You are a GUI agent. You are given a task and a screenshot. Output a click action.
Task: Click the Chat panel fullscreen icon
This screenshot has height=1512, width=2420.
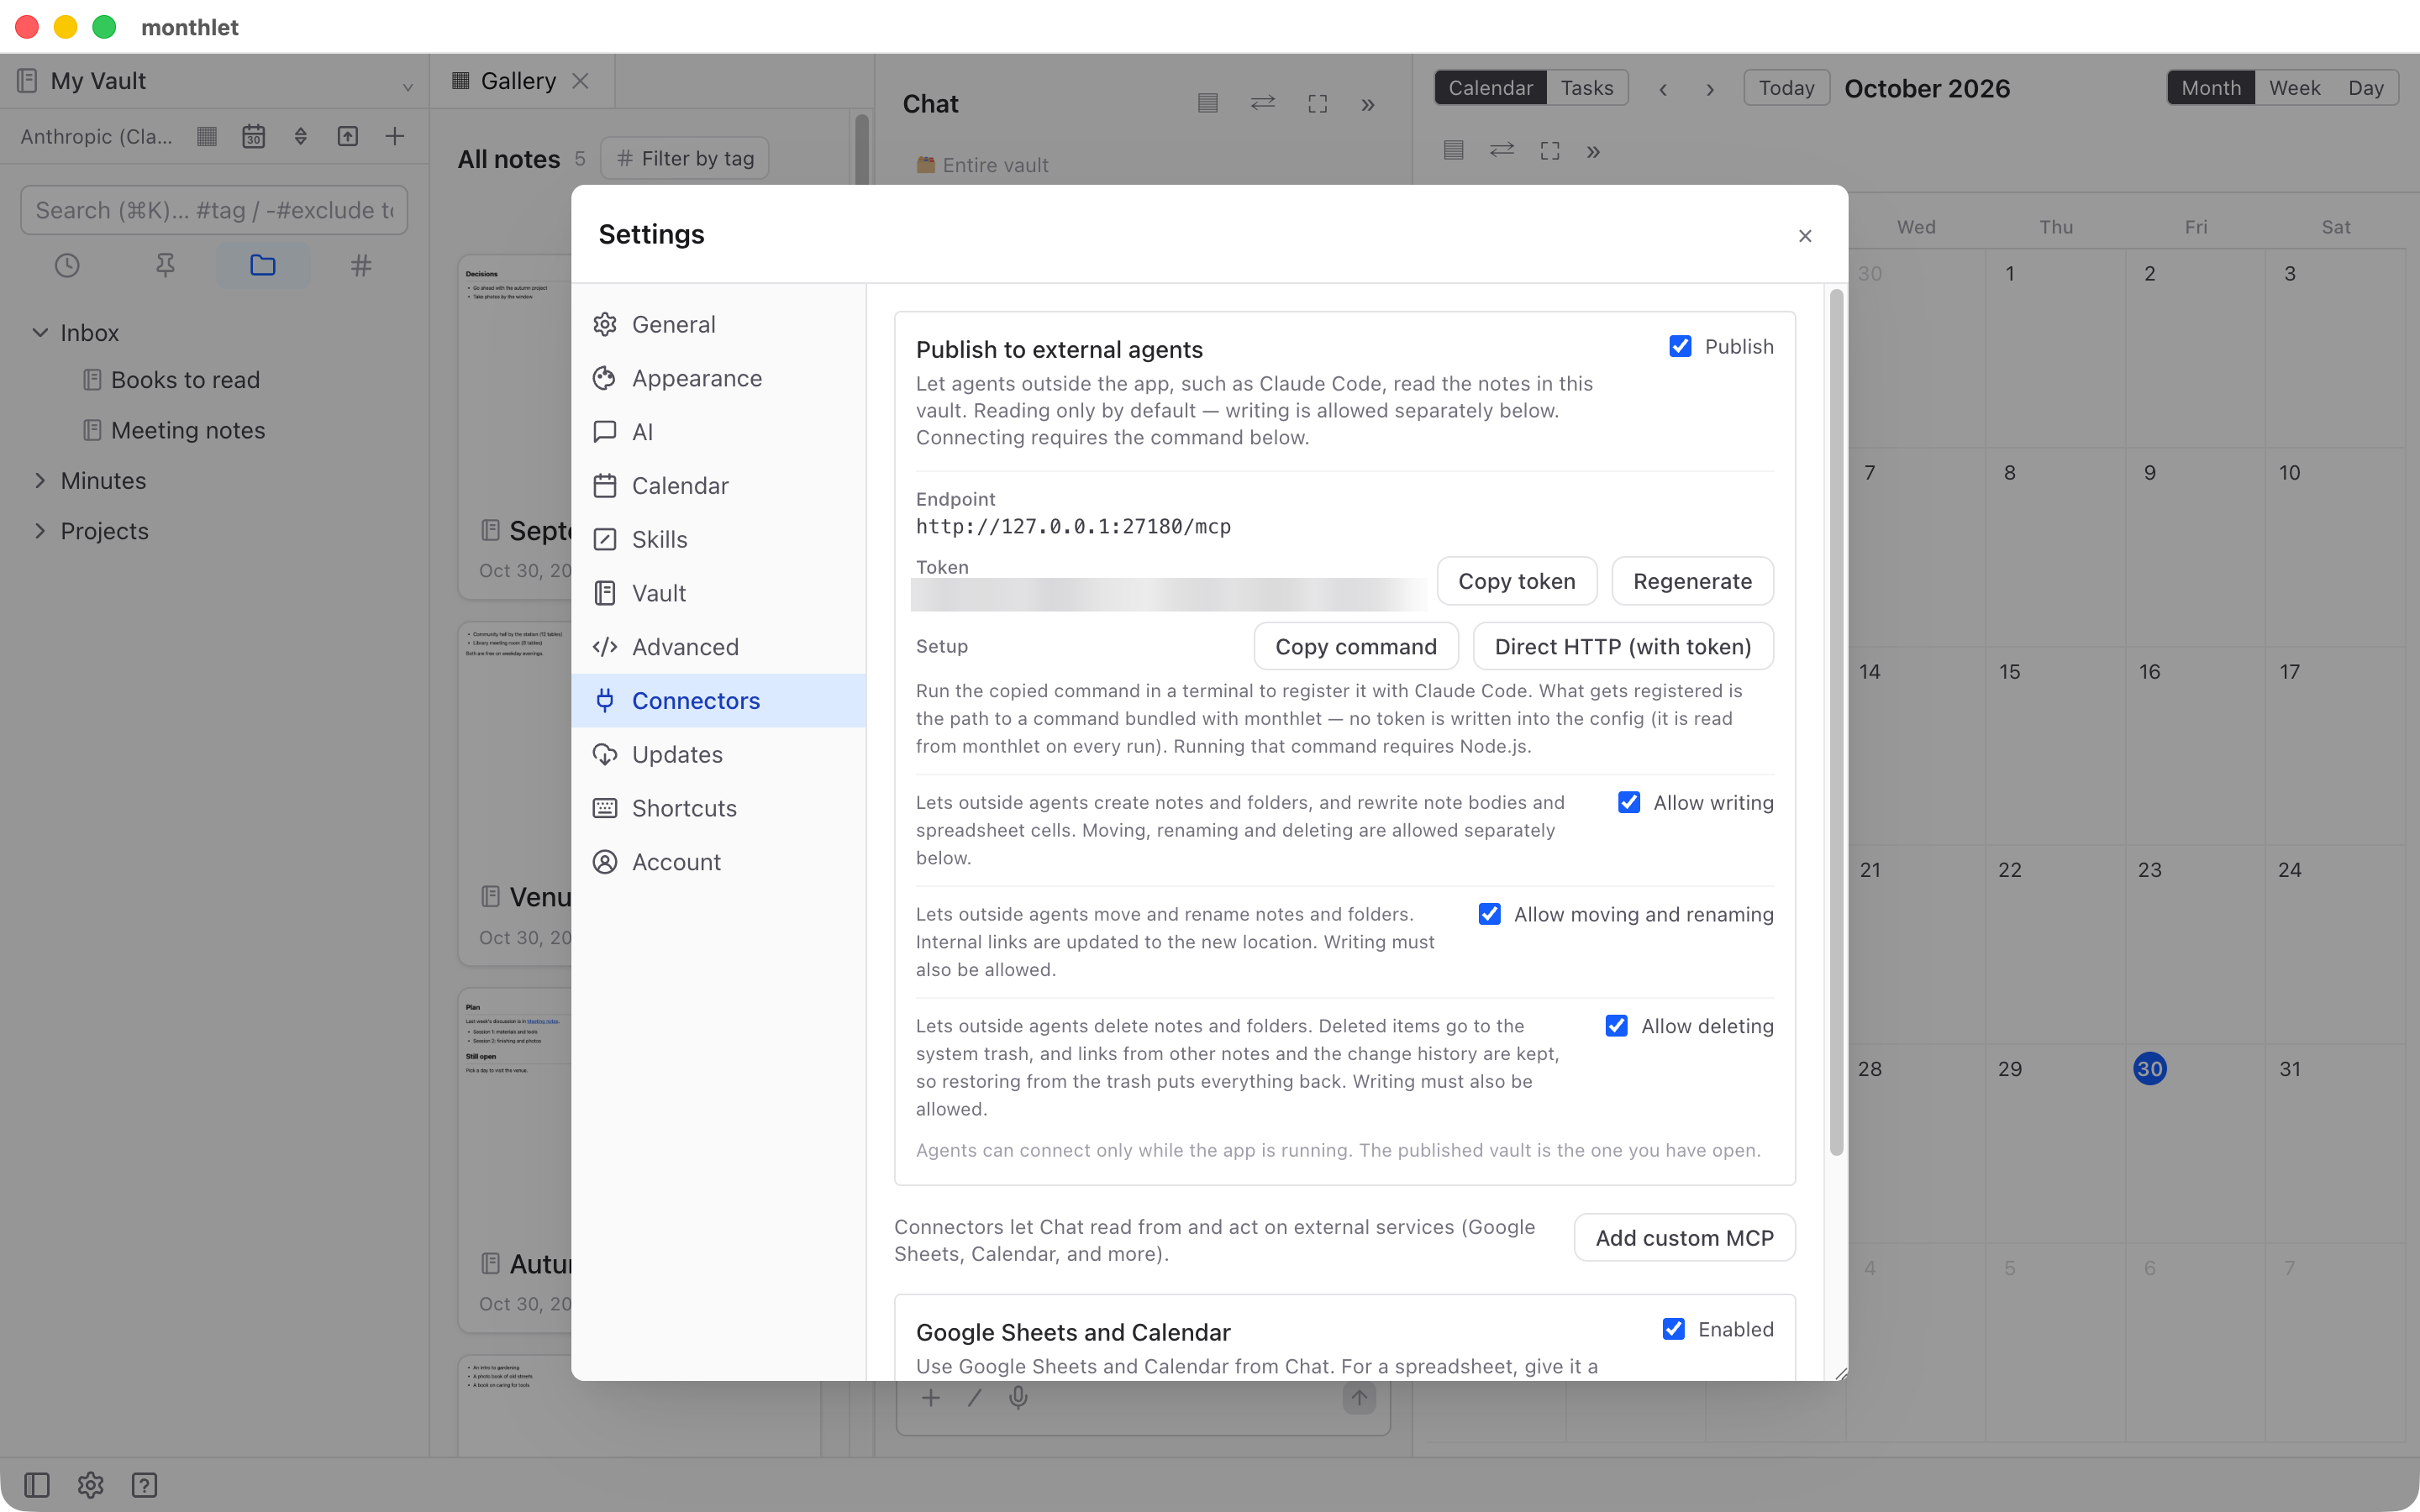(x=1318, y=104)
